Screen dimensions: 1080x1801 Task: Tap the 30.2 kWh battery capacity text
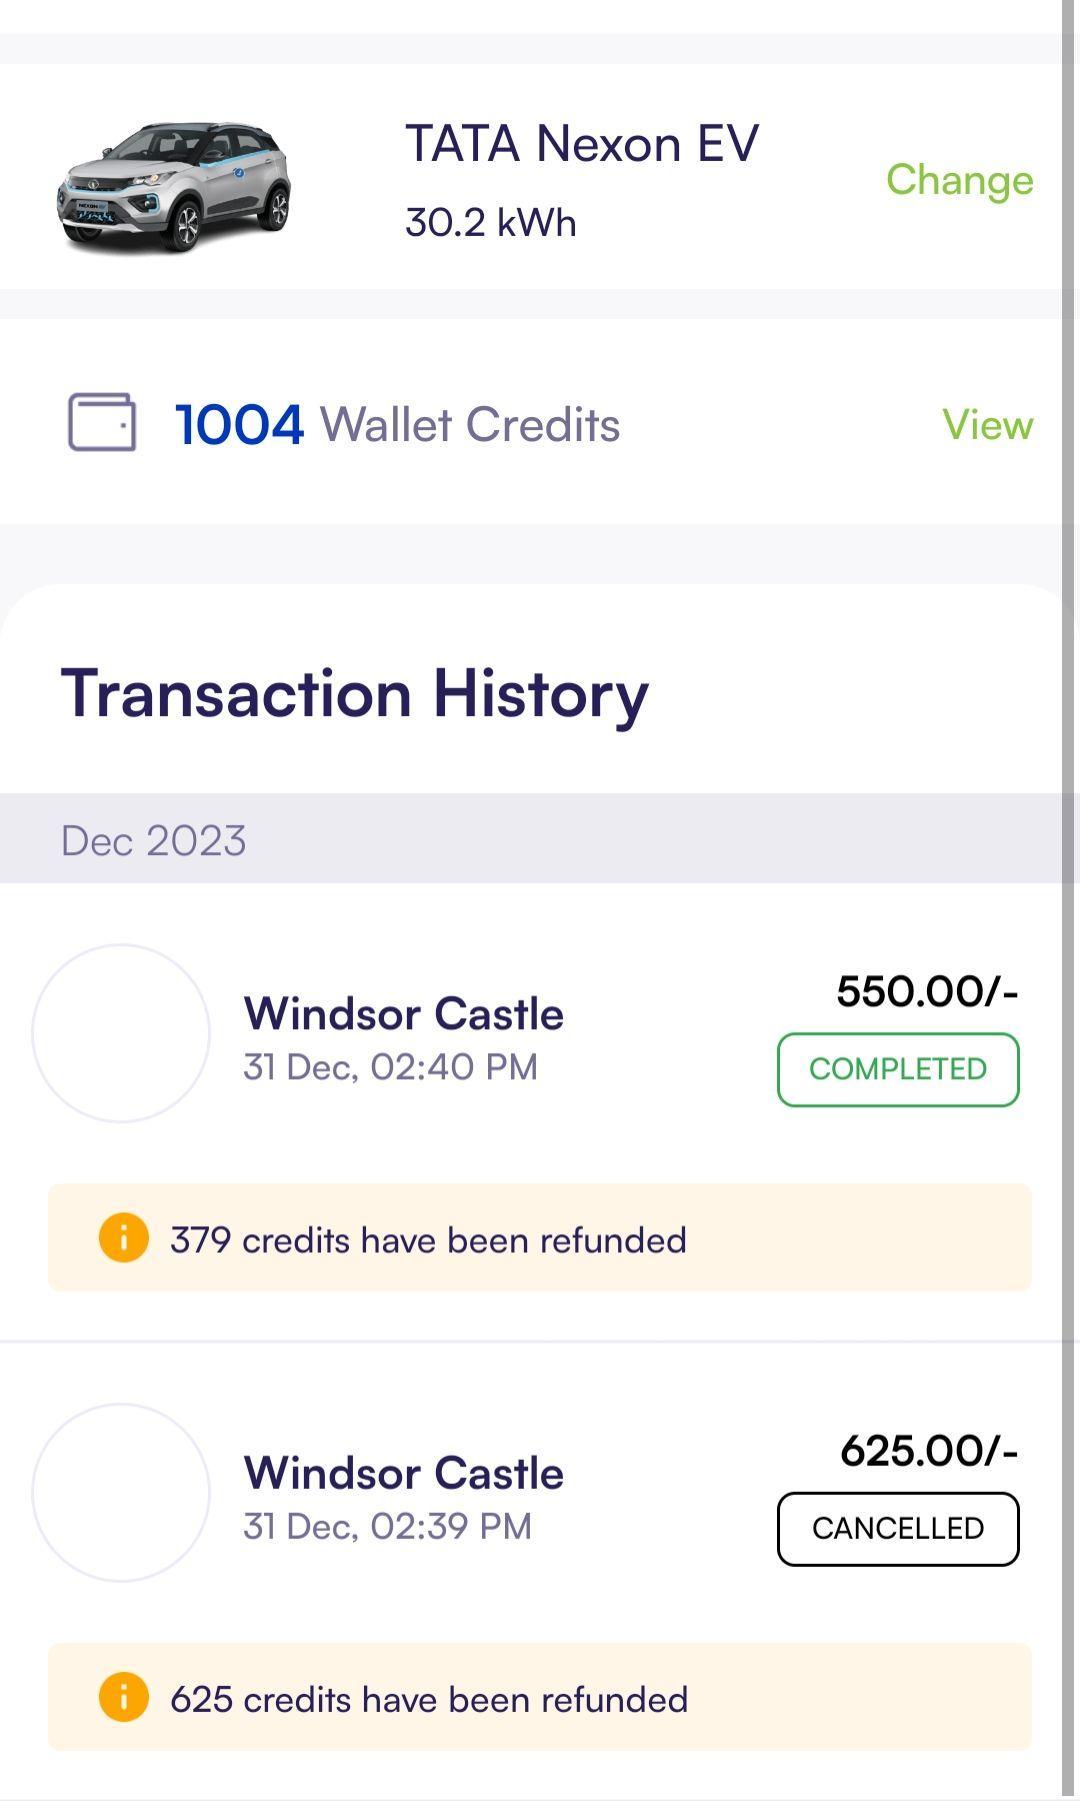click(x=490, y=222)
